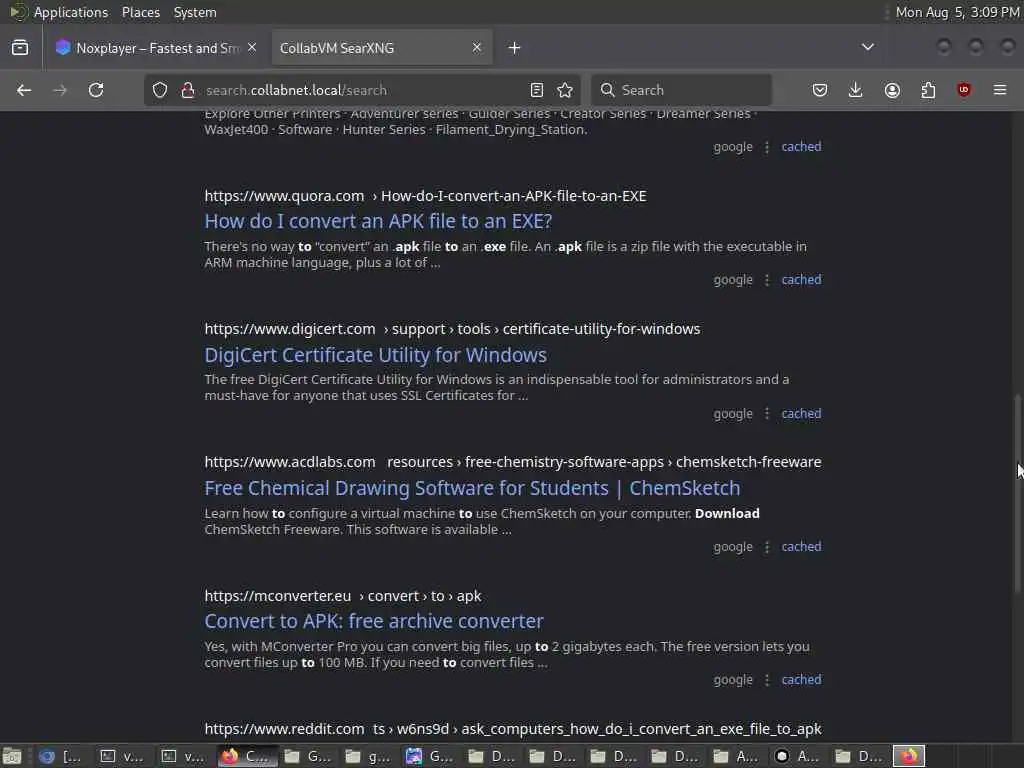Open cached link under WaxJet400 snippet
This screenshot has width=1024, height=768.
tap(801, 147)
